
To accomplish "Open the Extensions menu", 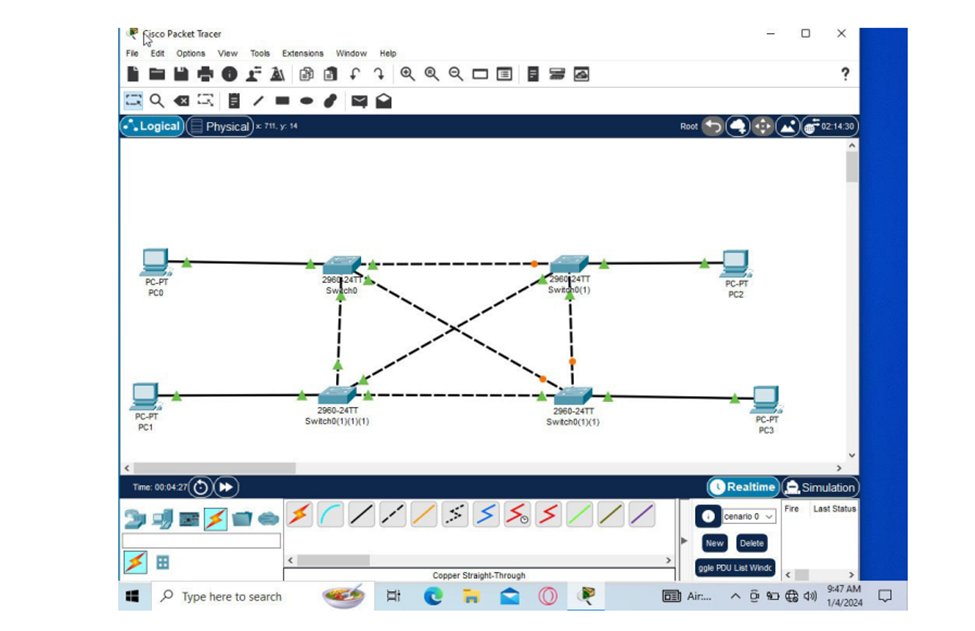I will 303,53.
